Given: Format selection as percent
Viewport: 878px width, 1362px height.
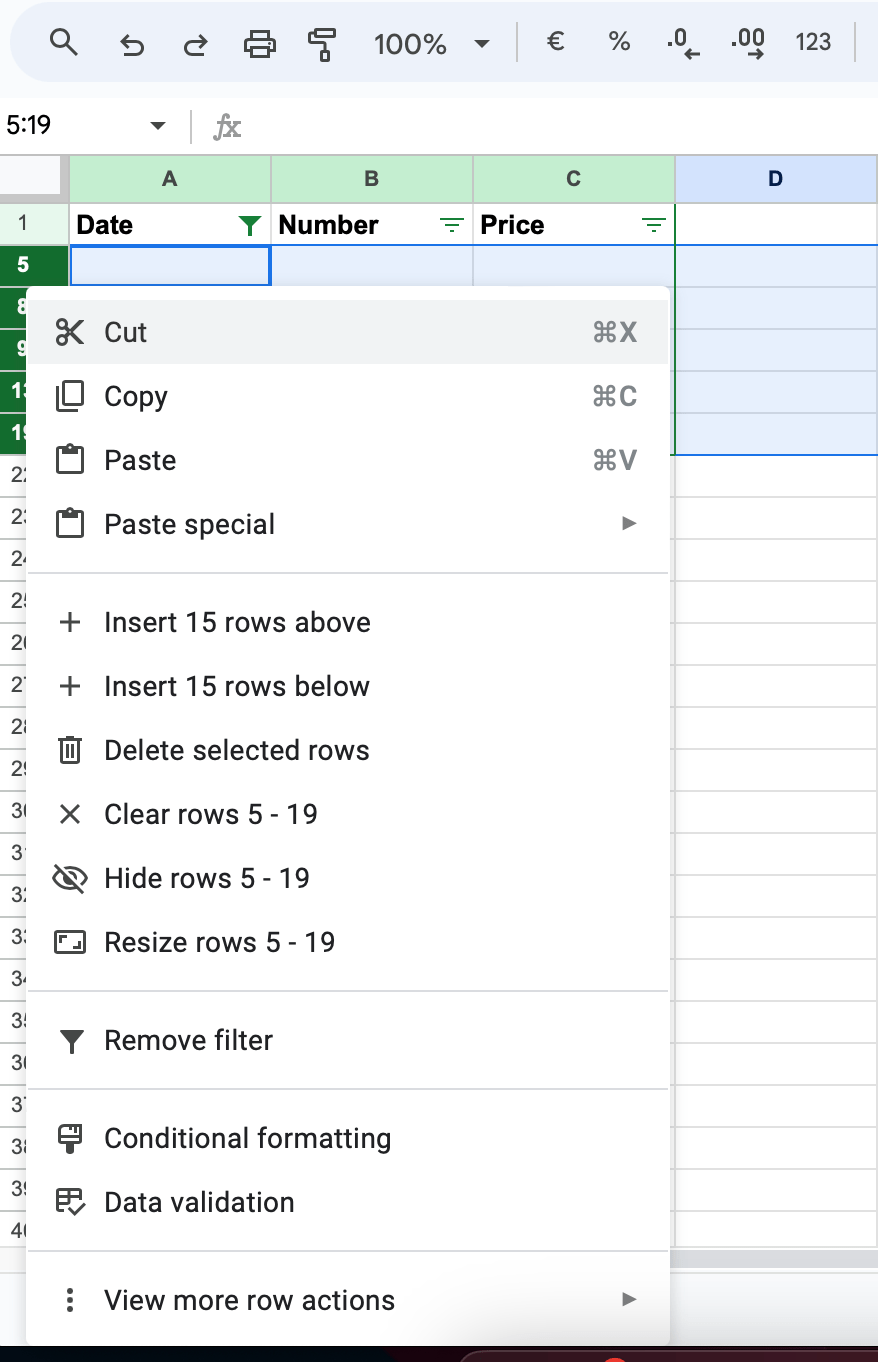Looking at the screenshot, I should [618, 42].
